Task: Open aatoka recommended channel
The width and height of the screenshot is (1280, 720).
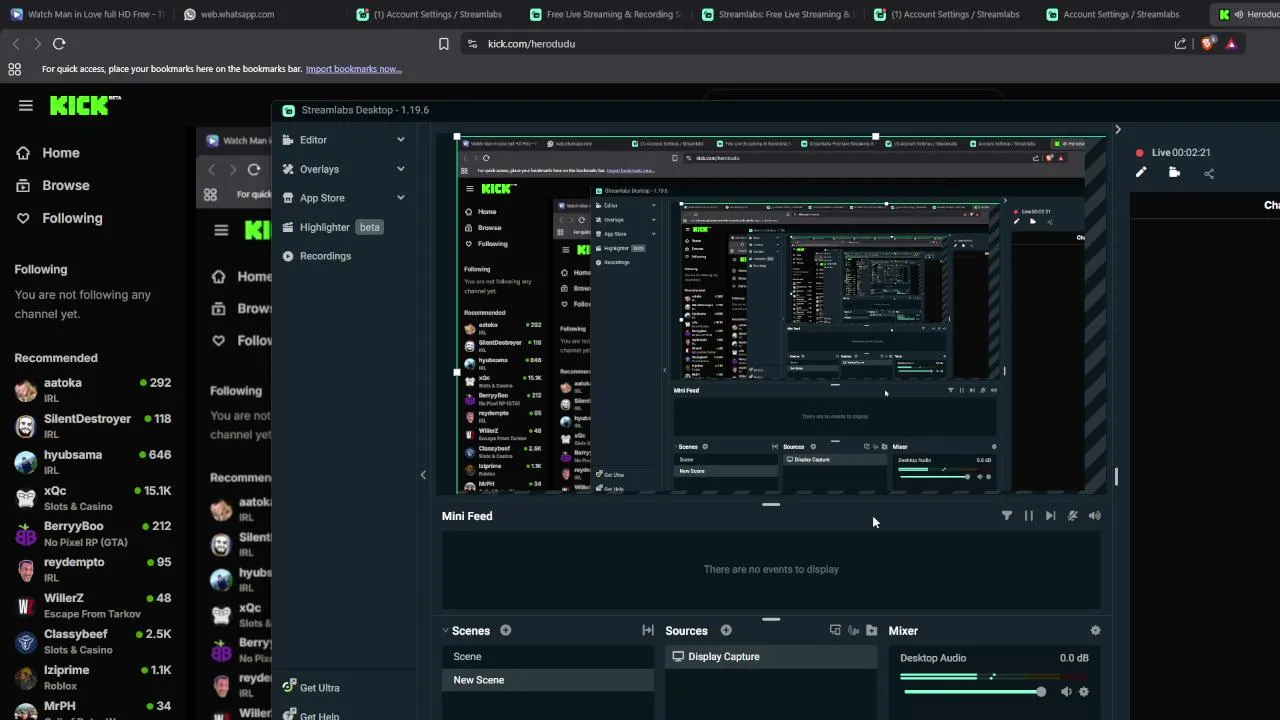Action: tap(93, 390)
